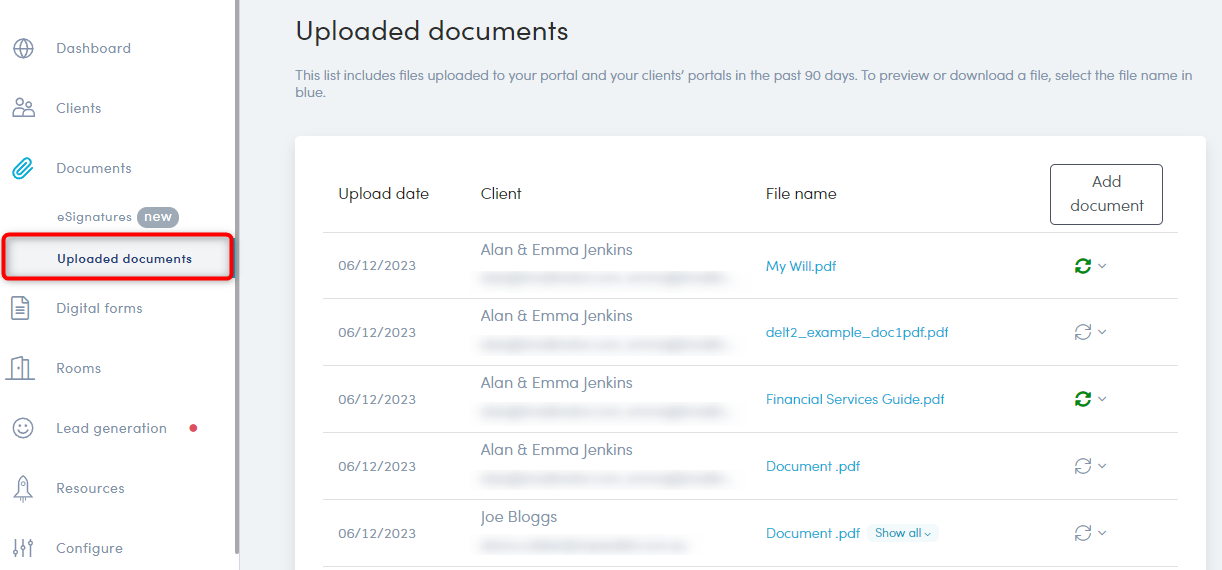Go to Lead generation in the sidebar
The width and height of the screenshot is (1222, 570).
point(111,428)
